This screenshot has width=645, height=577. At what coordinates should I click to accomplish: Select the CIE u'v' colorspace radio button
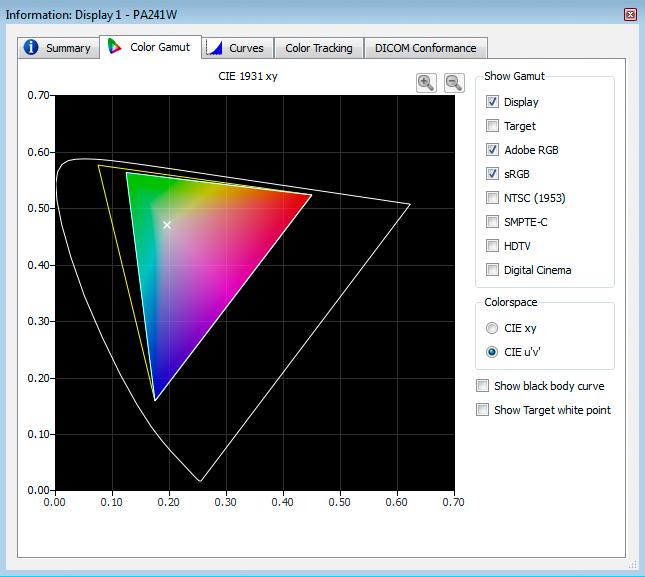coord(492,352)
